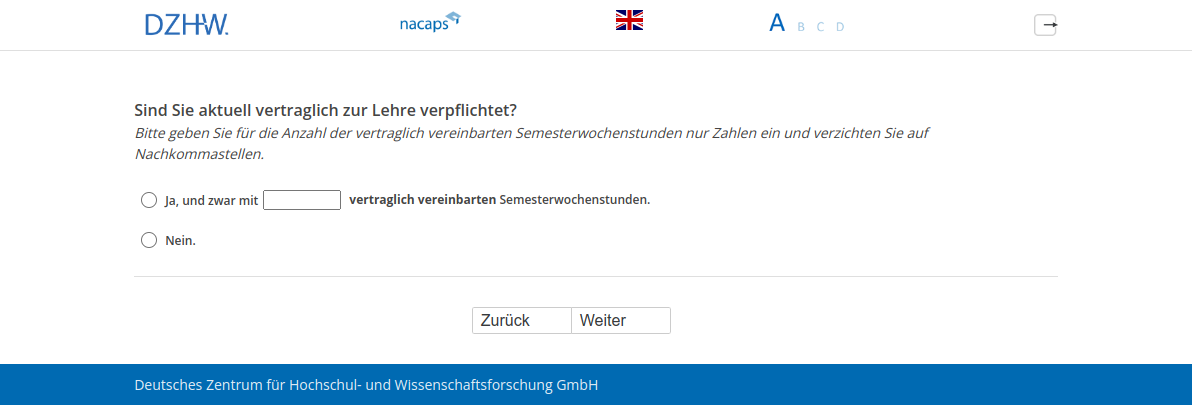Click the "Nein." answer label
Screen dimensions: 1192x414
point(180,240)
